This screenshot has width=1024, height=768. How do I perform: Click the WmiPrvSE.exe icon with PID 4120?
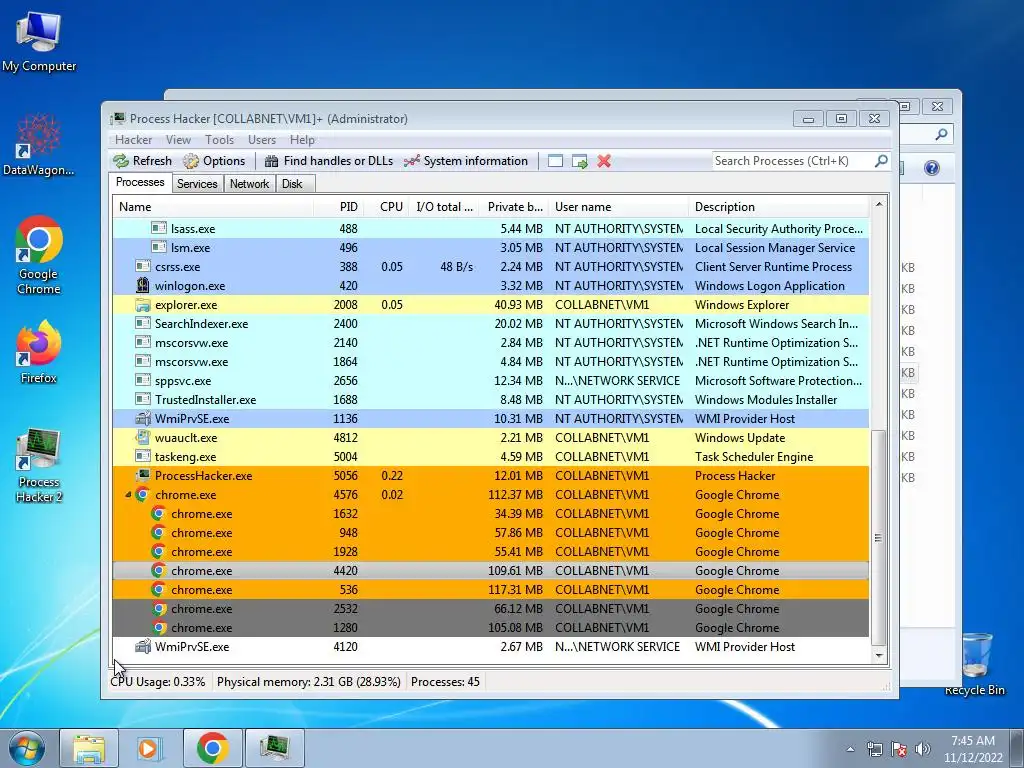142,647
